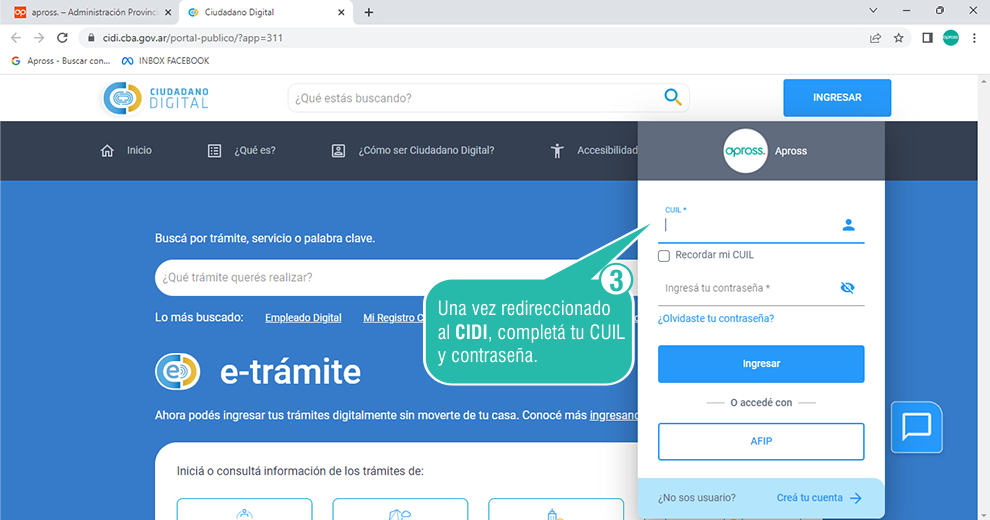Open Accesibilidad menu item
This screenshot has width=990, height=520.
593,151
